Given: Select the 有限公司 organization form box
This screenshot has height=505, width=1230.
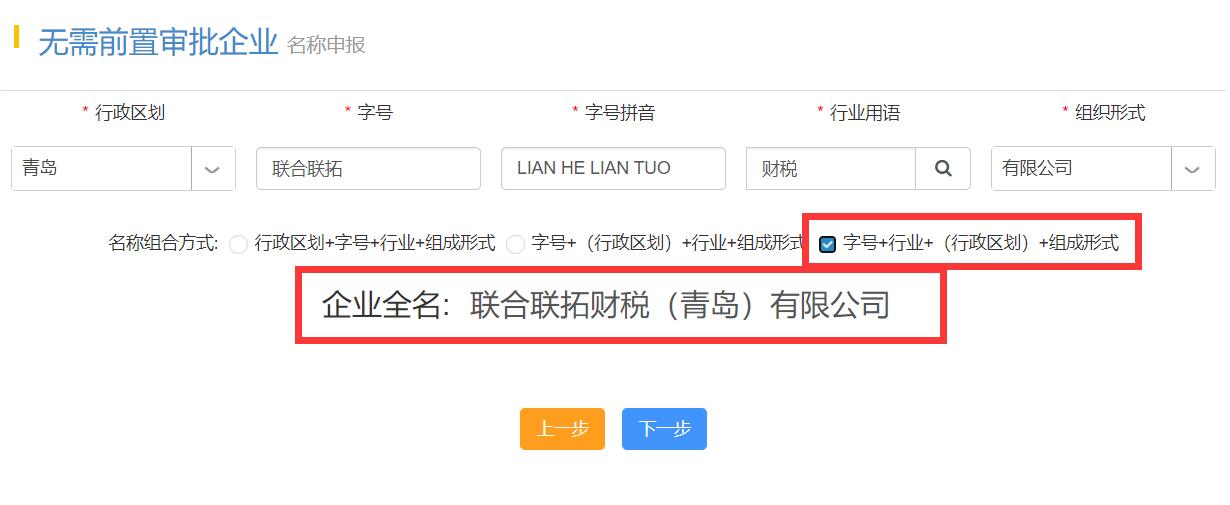Looking at the screenshot, I should (1081, 169).
